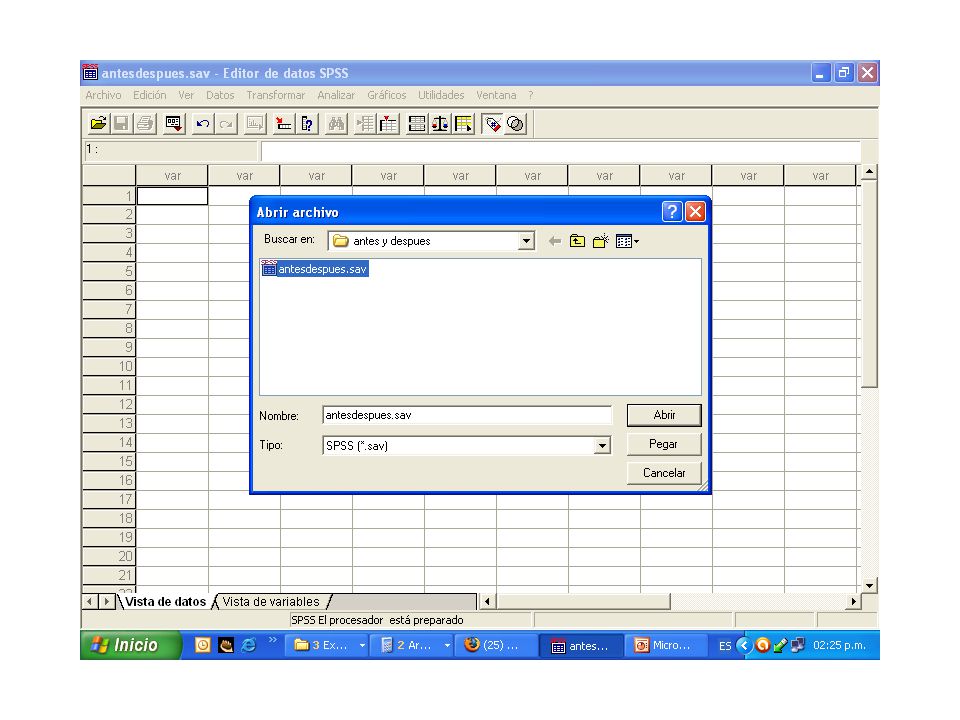Click the Select Cases toolbar icon

click(x=464, y=124)
